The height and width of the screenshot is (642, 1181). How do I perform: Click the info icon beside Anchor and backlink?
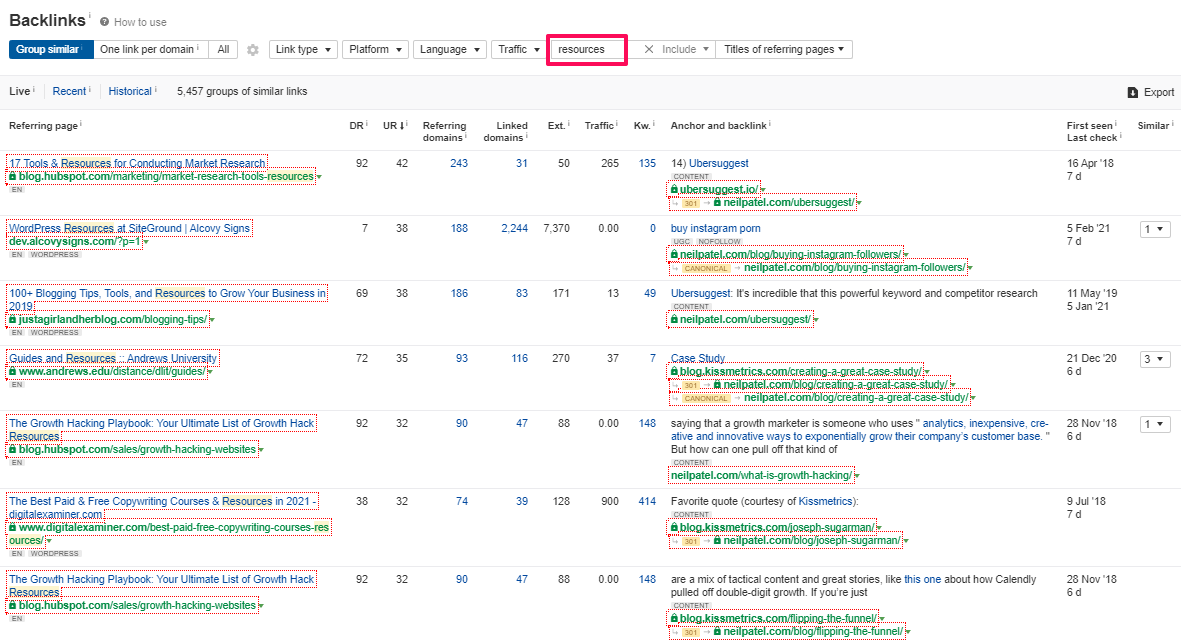[x=770, y=125]
